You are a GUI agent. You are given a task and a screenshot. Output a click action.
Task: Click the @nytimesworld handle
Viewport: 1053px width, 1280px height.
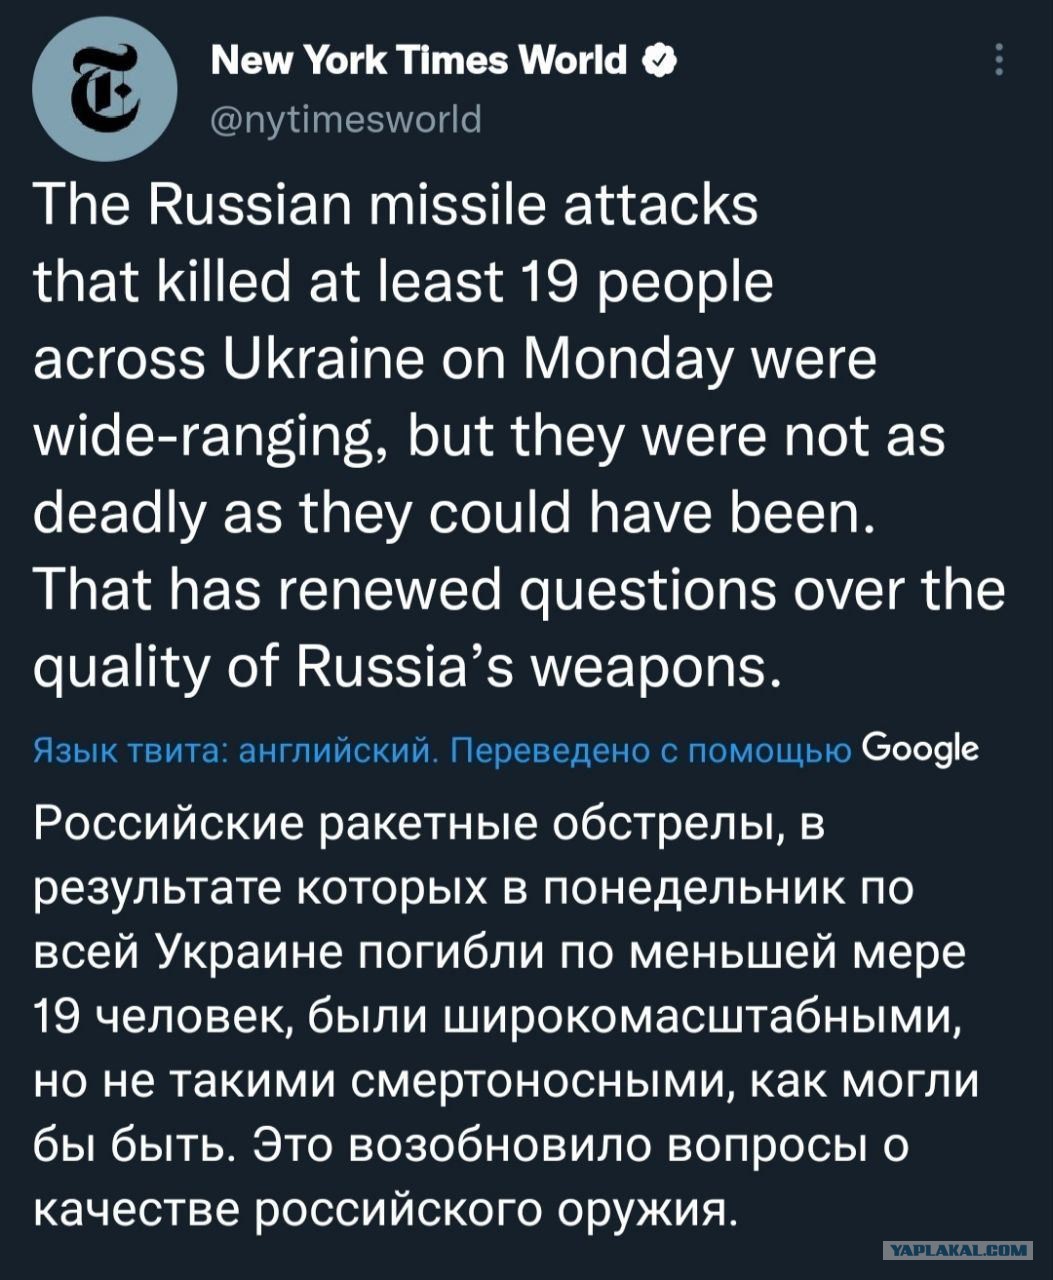point(347,119)
